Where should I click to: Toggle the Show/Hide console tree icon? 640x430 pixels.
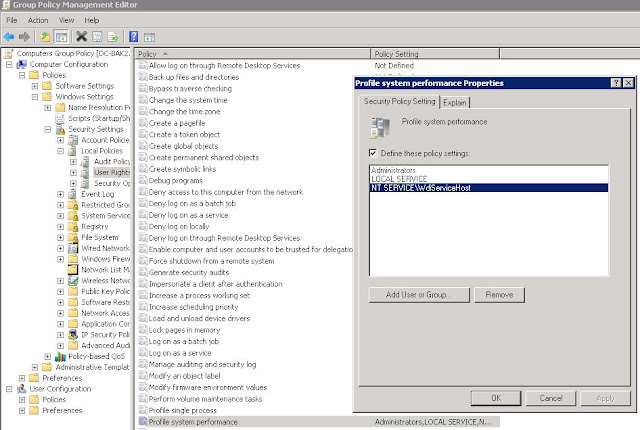(61, 37)
